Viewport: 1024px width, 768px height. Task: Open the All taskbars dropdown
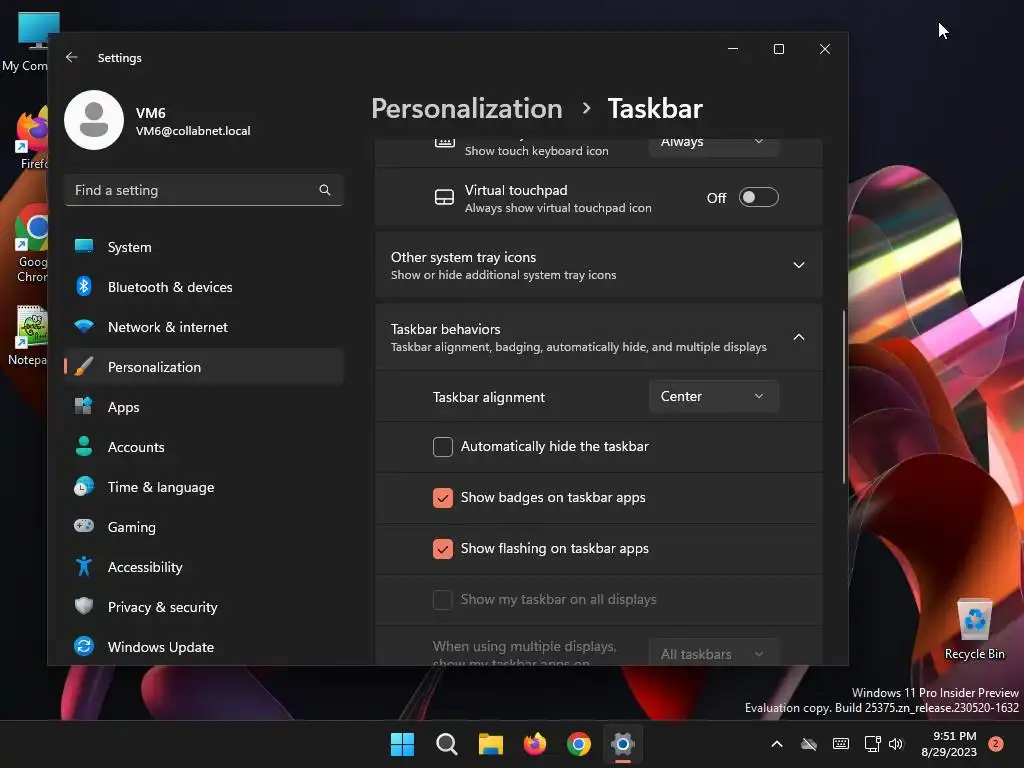714,652
